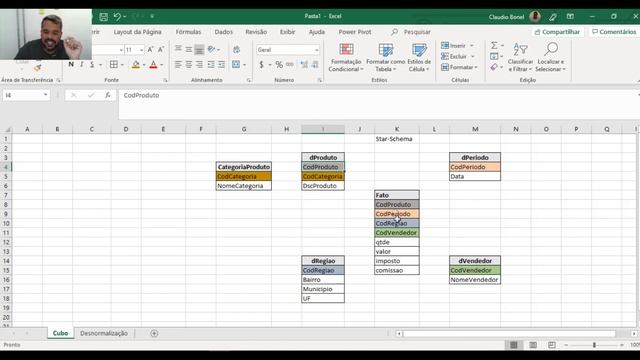Image resolution: width=640 pixels, height=360 pixels.
Task: Align text right
Action: click(x=199, y=64)
